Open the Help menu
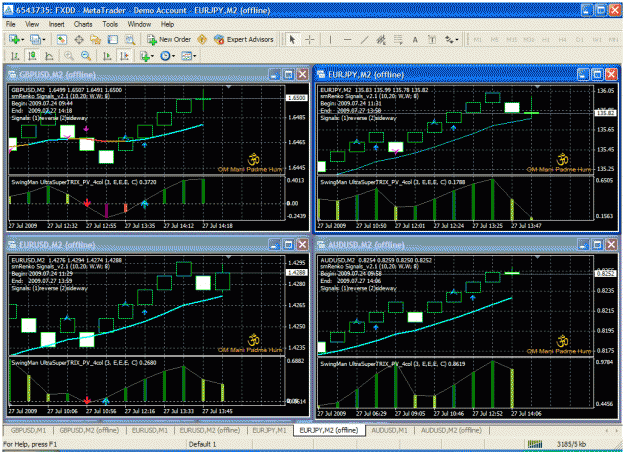The image size is (625, 452). click(167, 24)
